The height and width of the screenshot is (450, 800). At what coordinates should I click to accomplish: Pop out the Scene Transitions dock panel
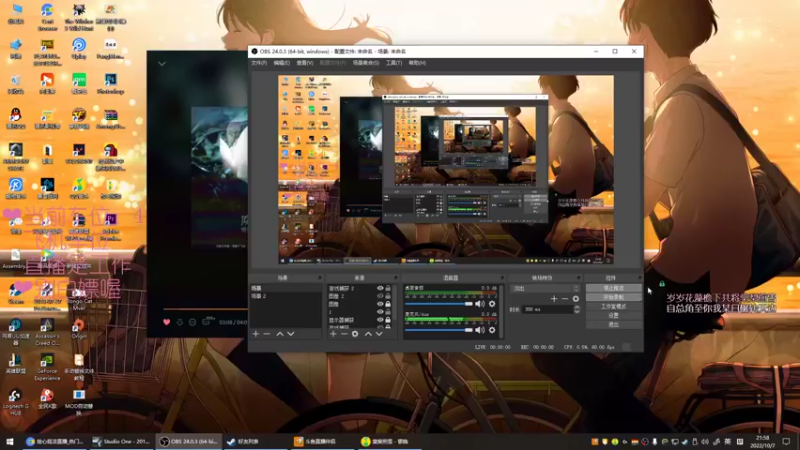pyautogui.click(x=579, y=278)
